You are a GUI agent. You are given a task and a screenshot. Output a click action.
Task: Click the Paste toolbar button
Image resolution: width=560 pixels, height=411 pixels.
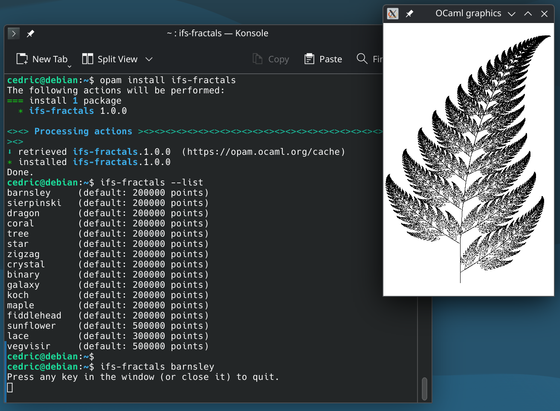pyautogui.click(x=323, y=59)
